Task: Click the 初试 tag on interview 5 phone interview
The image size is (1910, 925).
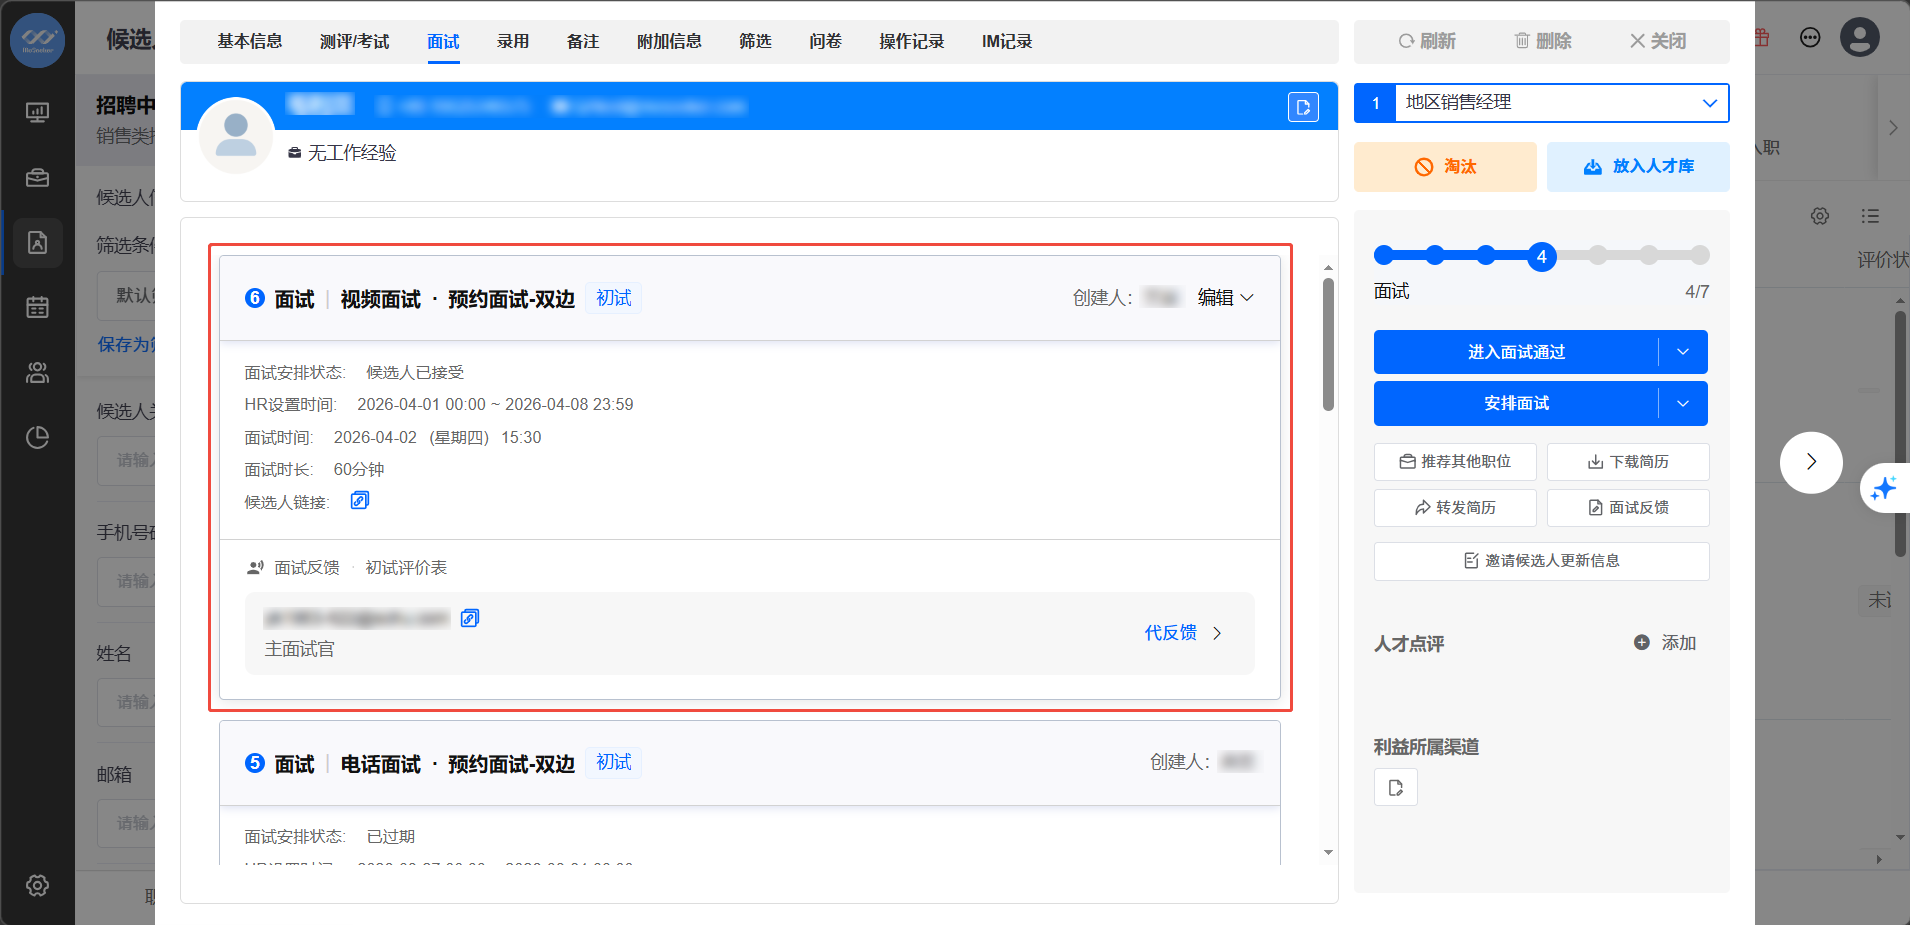Action: tap(614, 763)
